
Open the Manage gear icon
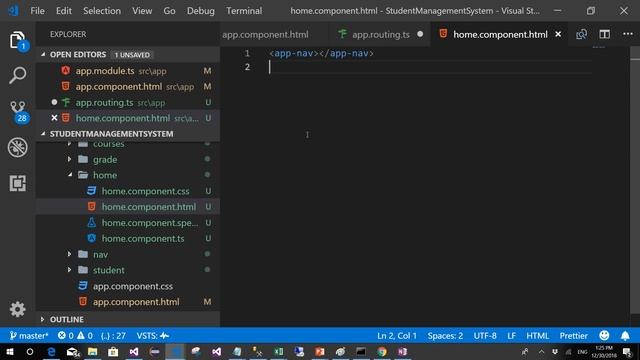(18, 309)
